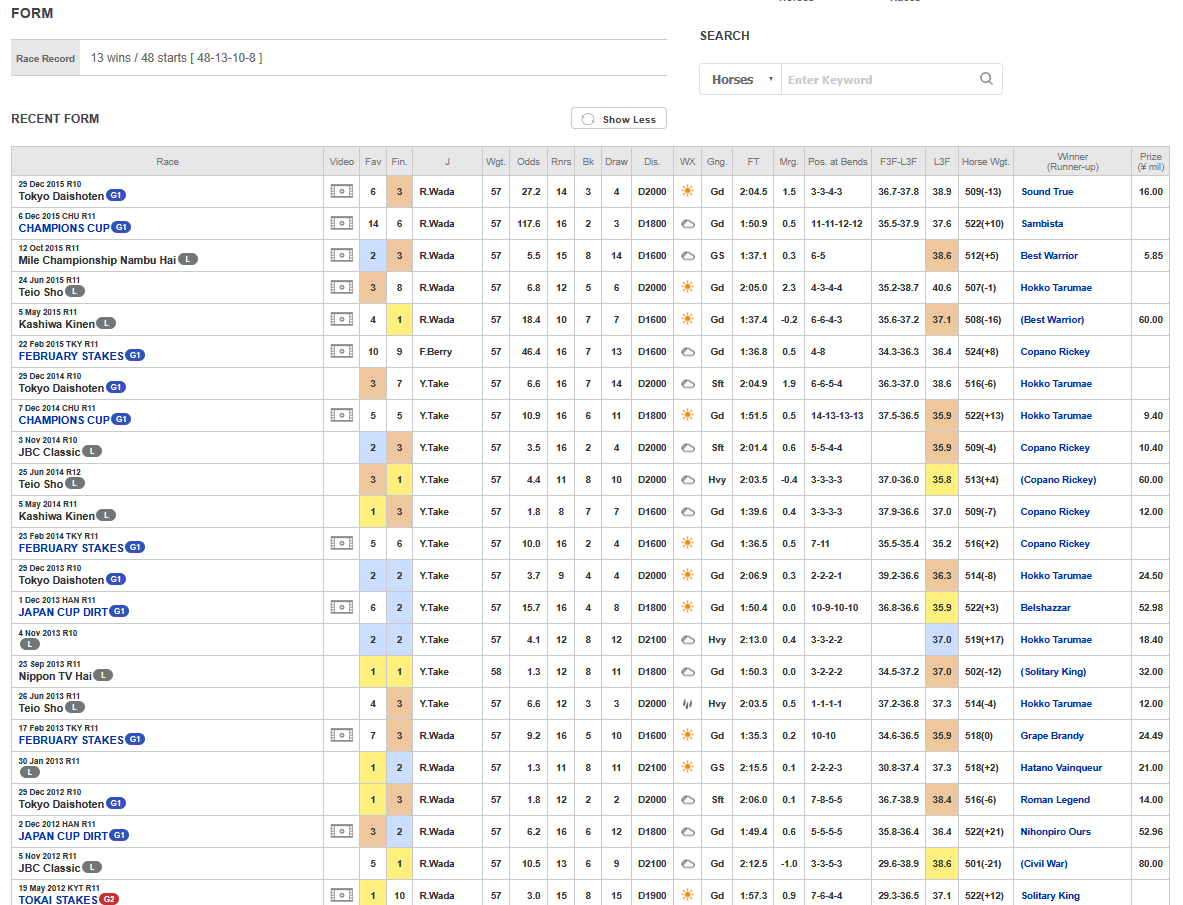
Task: Open runner-up (Solitary King) link
Action: pyautogui.click(x=1053, y=672)
